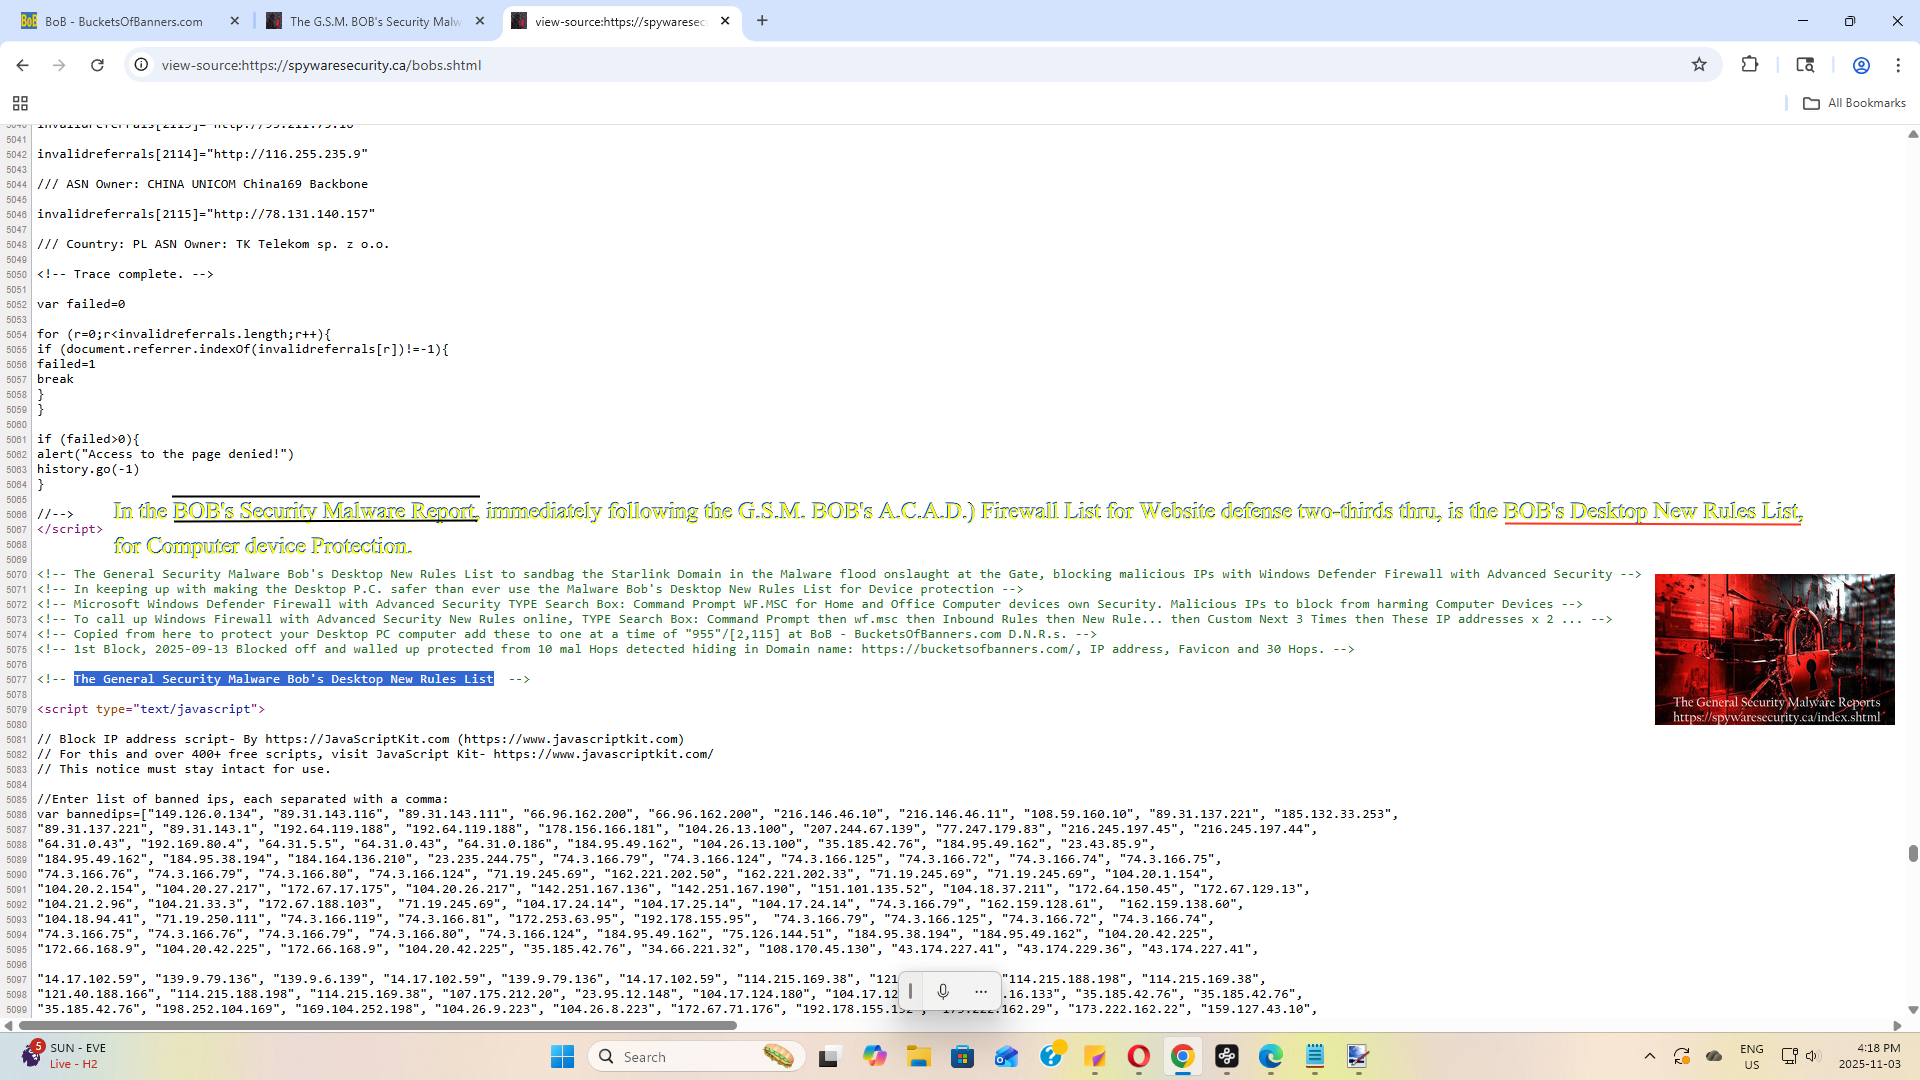Click the "<!-- Trace complete. -->" comment line
Image resolution: width=1920 pixels, height=1080 pixels.
125,274
